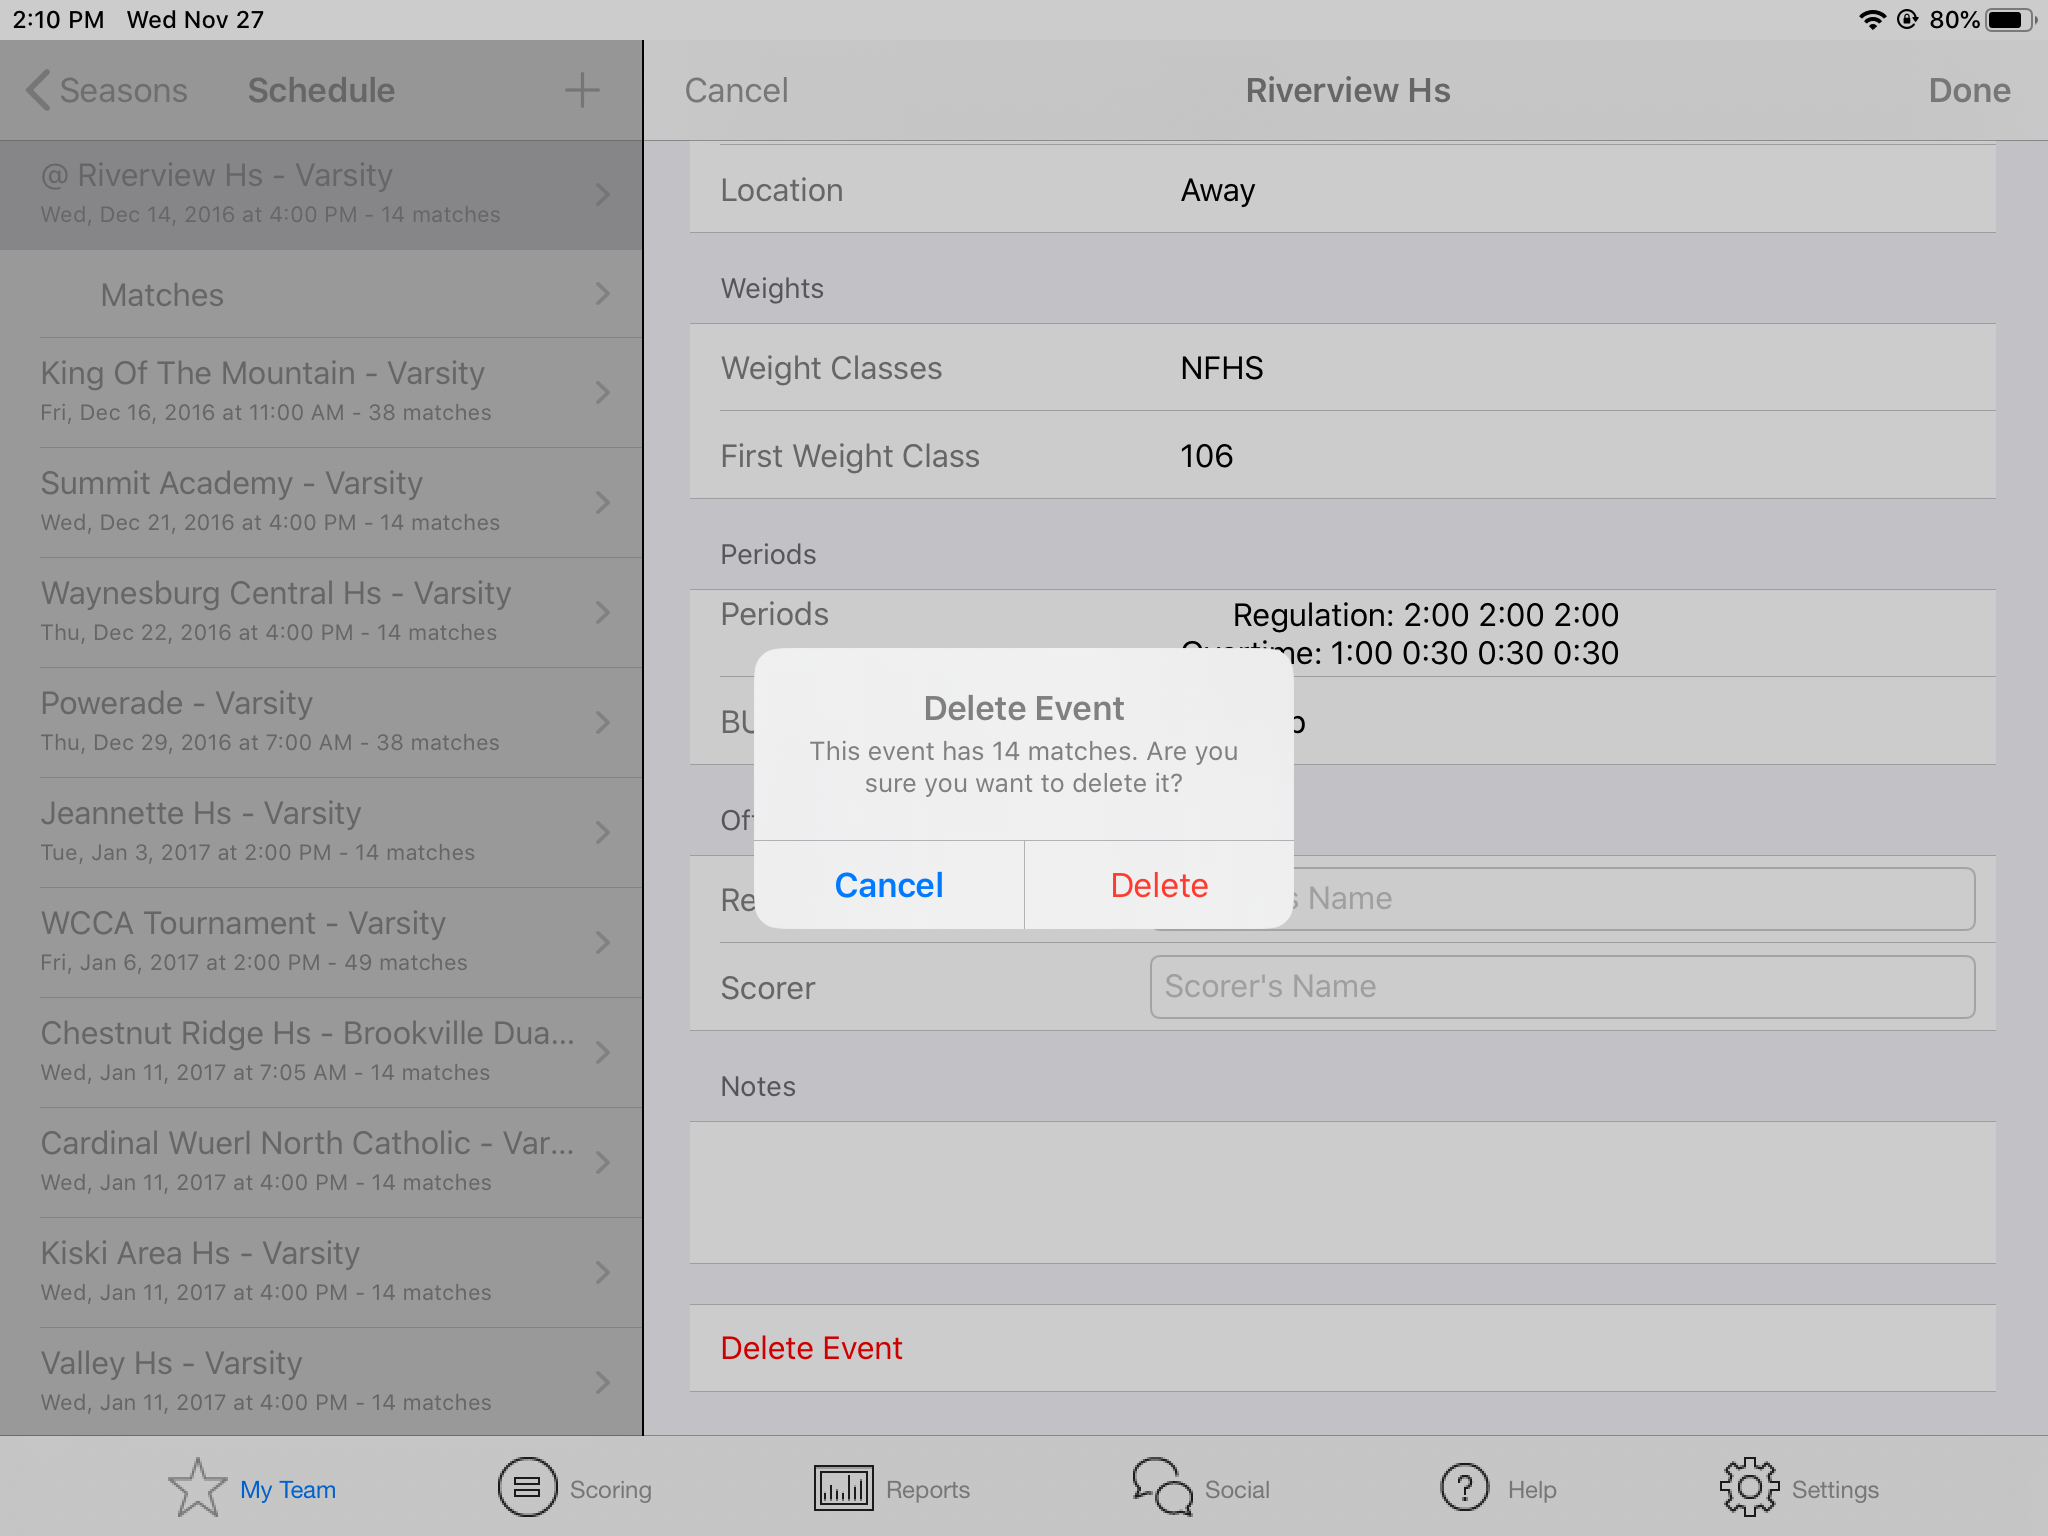The image size is (2048, 1536).
Task: Open King Of The Mountain - Varsity event
Action: (x=321, y=393)
